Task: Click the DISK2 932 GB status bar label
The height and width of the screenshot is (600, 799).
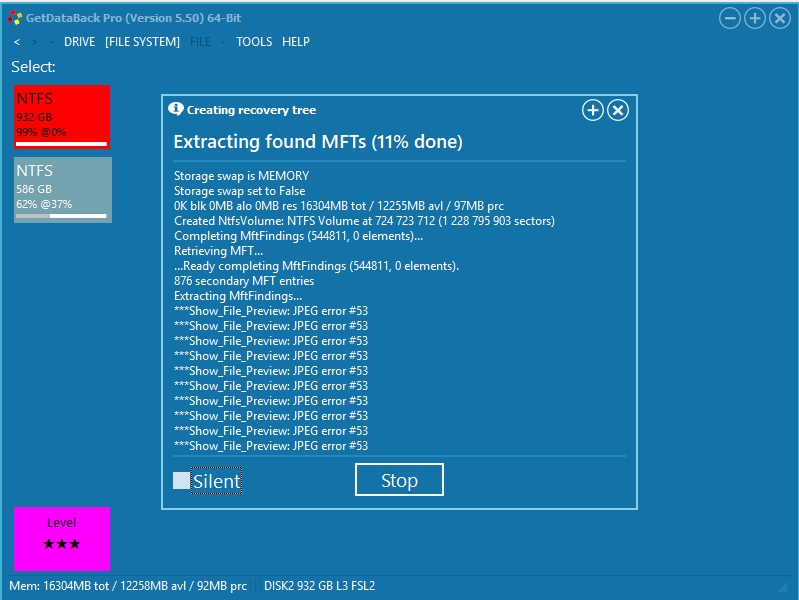Action: [319, 585]
